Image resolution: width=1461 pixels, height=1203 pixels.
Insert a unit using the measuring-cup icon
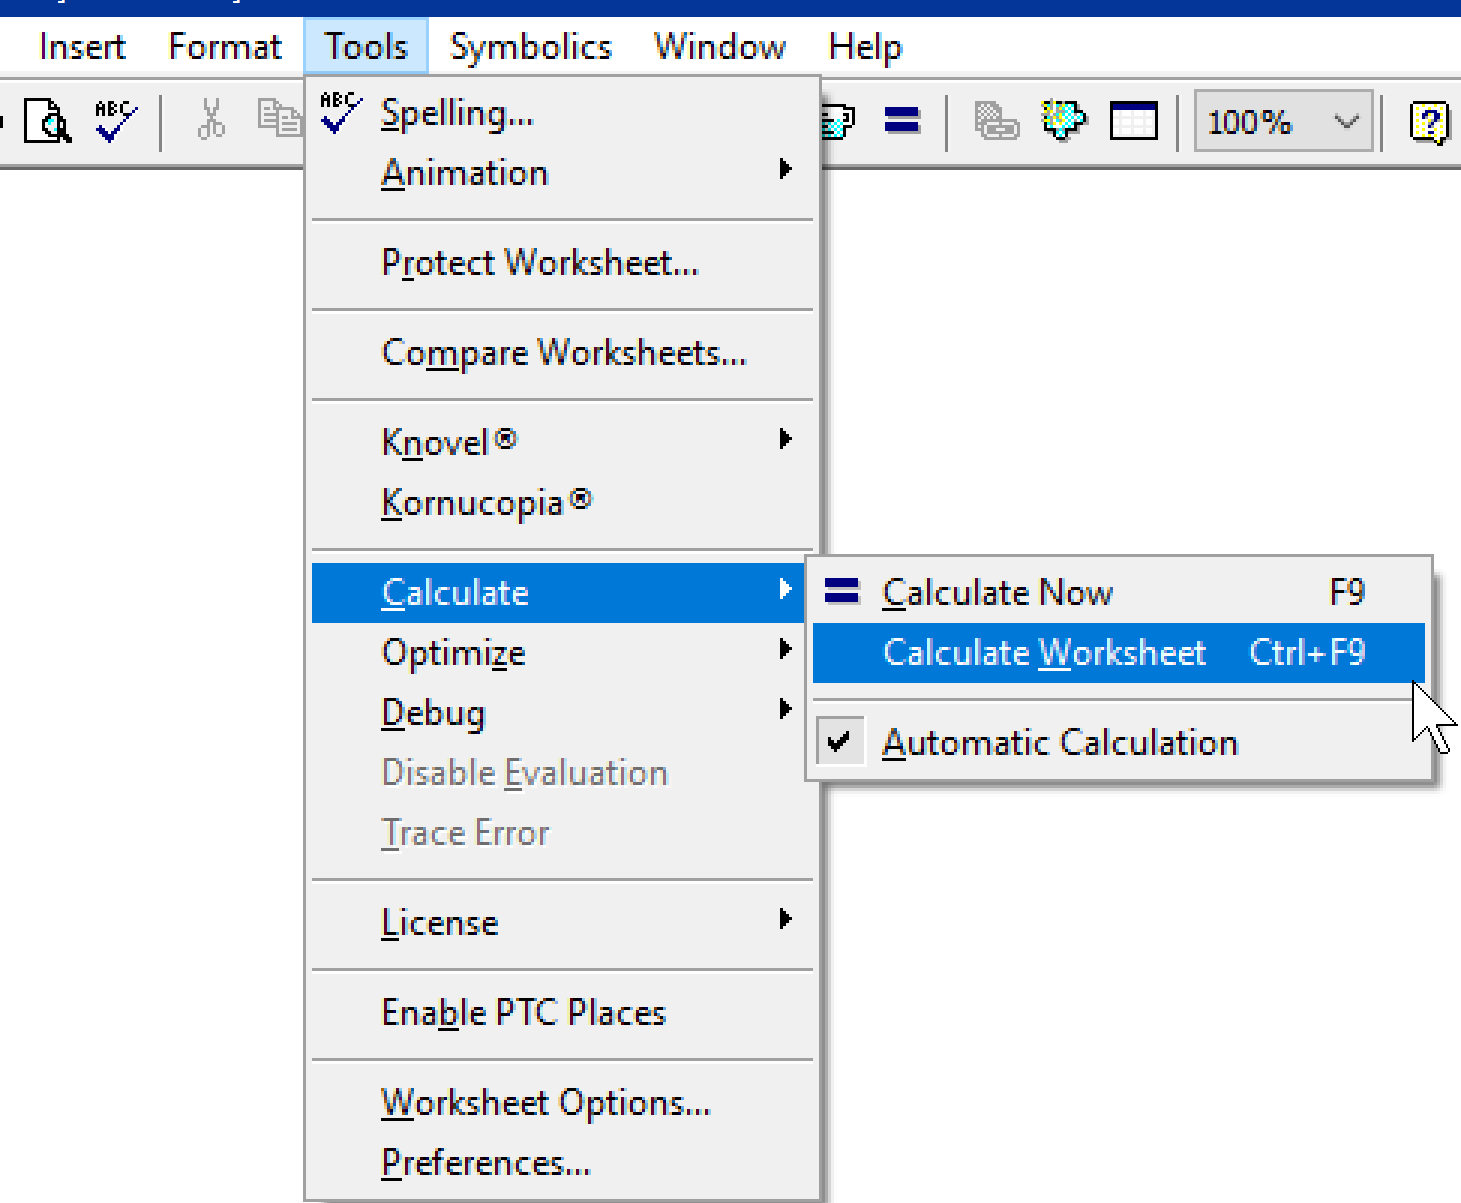(837, 121)
